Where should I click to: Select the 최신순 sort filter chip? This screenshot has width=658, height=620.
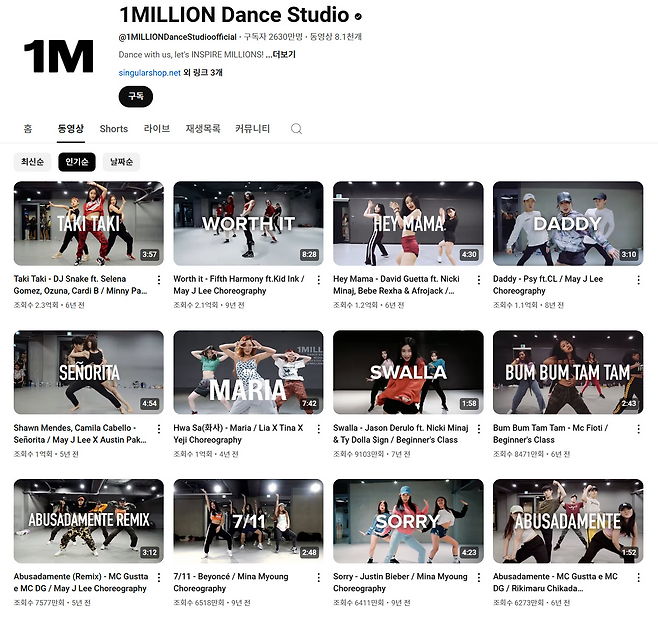pyautogui.click(x=33, y=162)
